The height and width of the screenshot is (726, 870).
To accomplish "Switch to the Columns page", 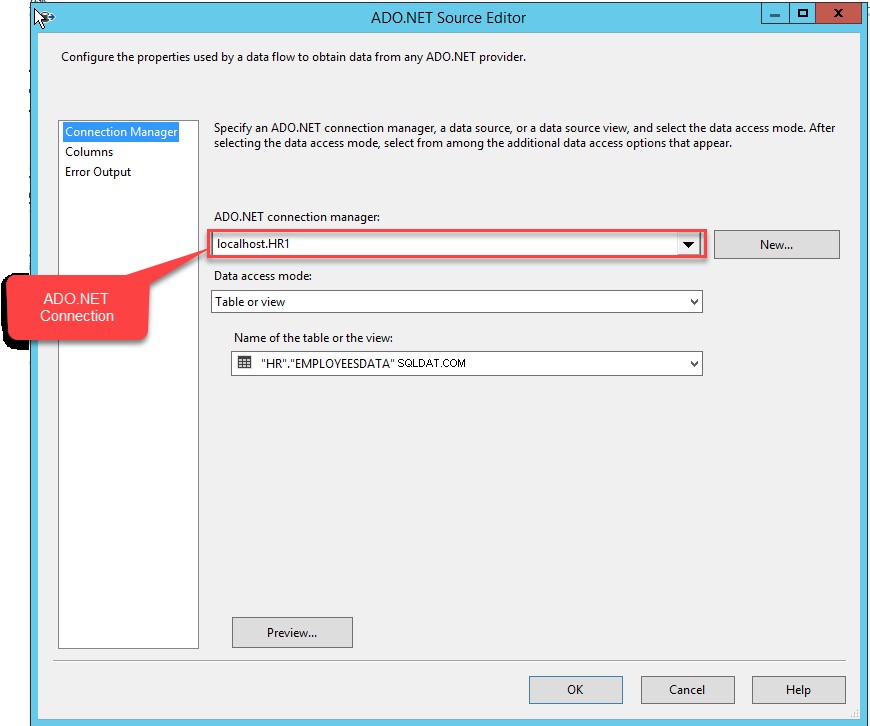I will pyautogui.click(x=89, y=152).
